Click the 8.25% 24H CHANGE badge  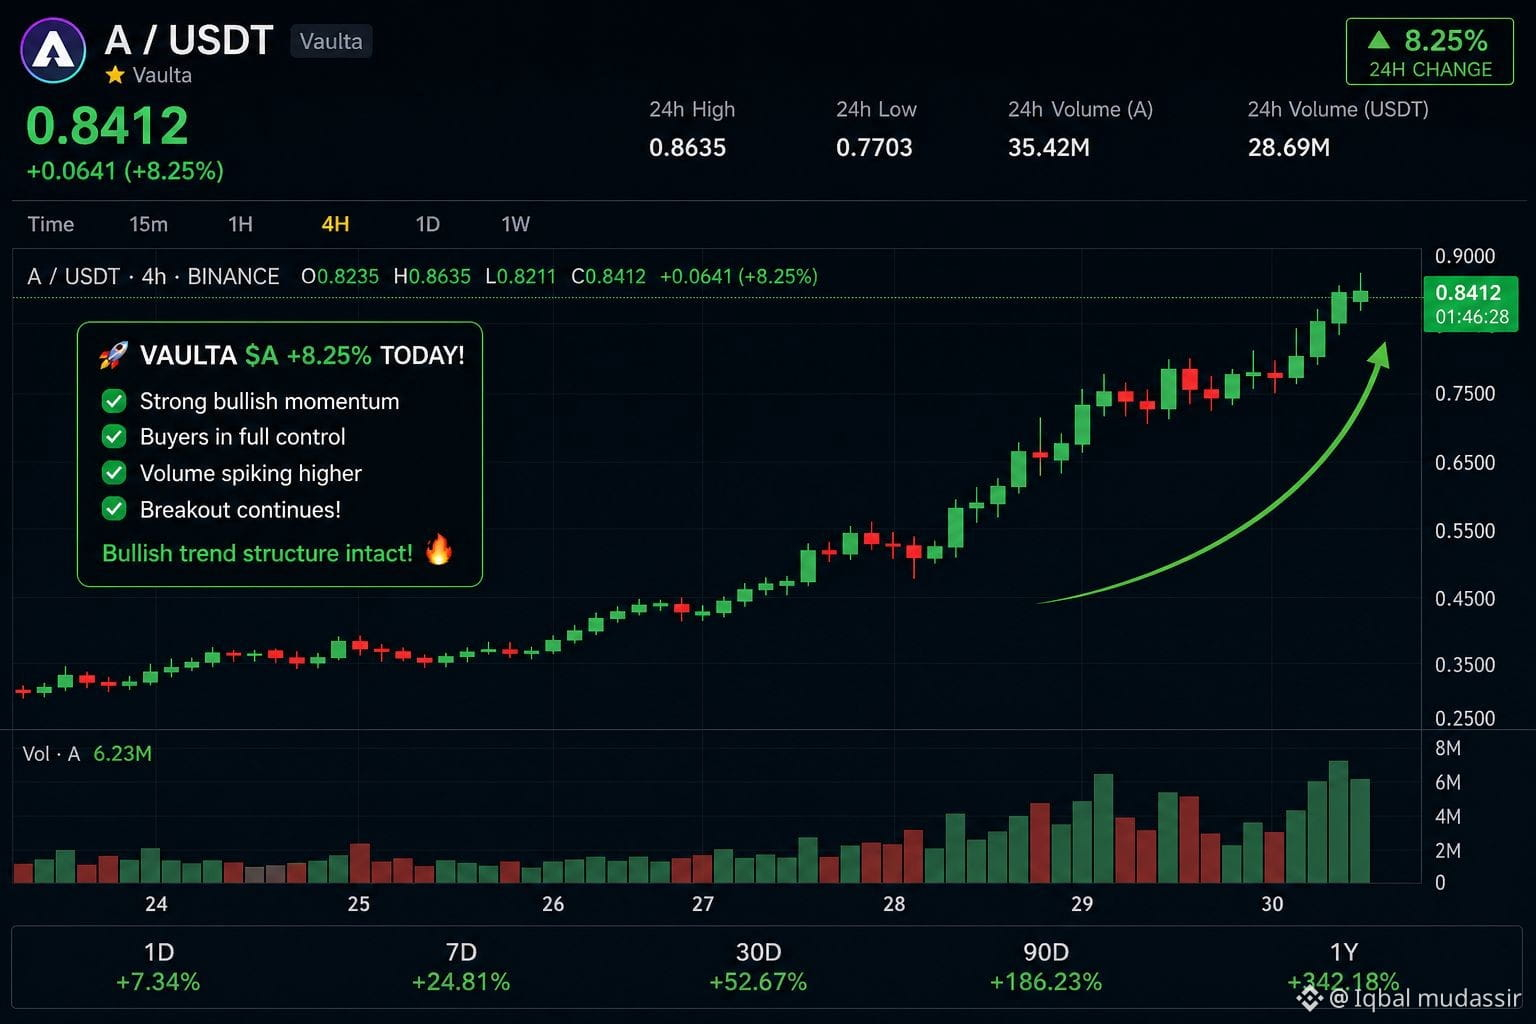coord(1430,51)
